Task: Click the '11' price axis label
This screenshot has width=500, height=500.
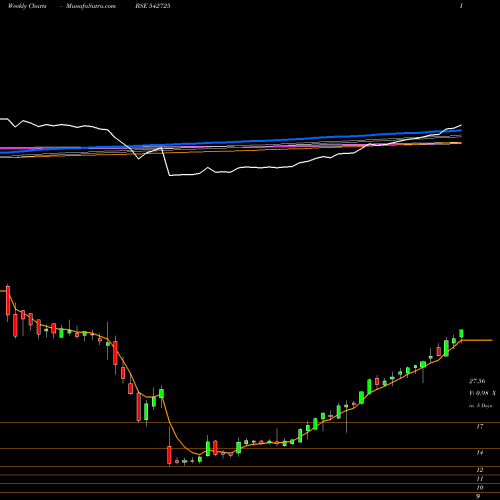Action: [x=480, y=479]
